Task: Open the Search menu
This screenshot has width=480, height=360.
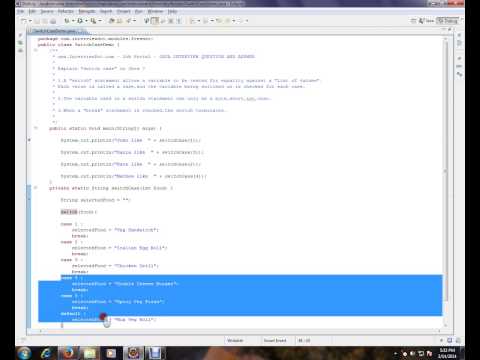Action: (x=106, y=11)
